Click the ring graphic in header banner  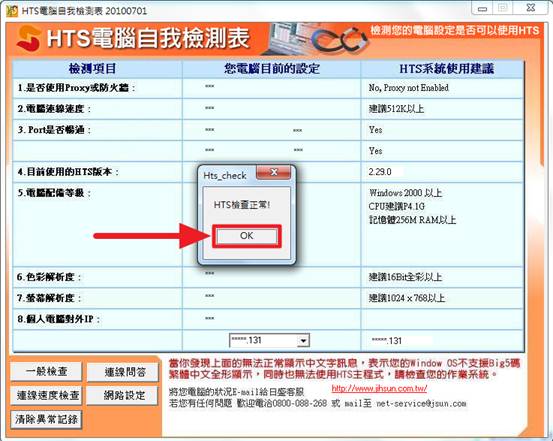340,40
